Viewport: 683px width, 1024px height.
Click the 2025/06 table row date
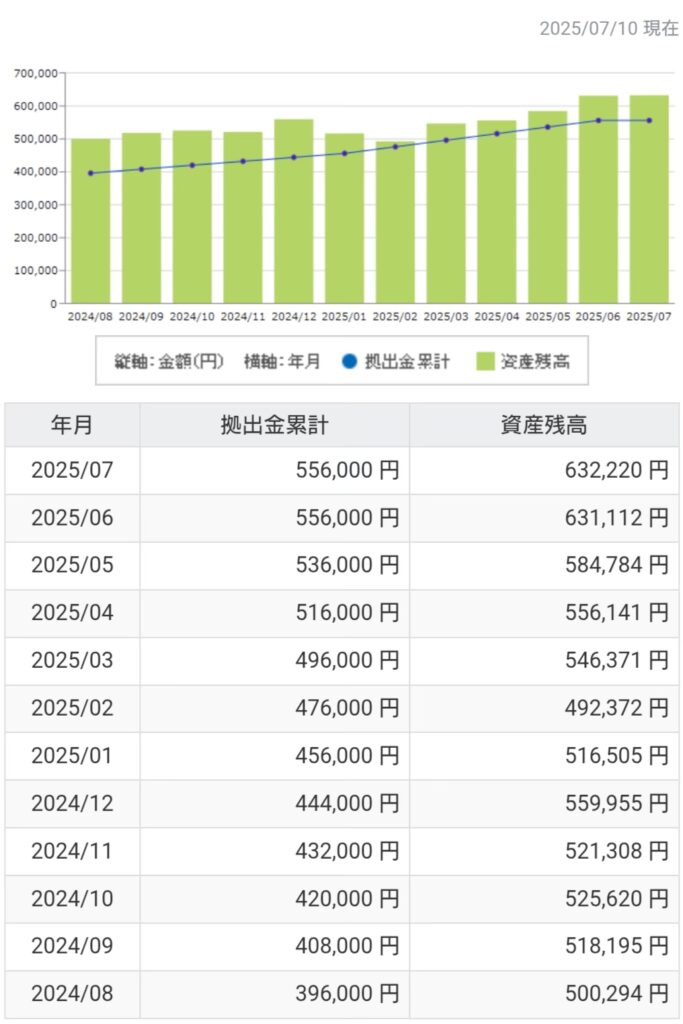pos(72,518)
